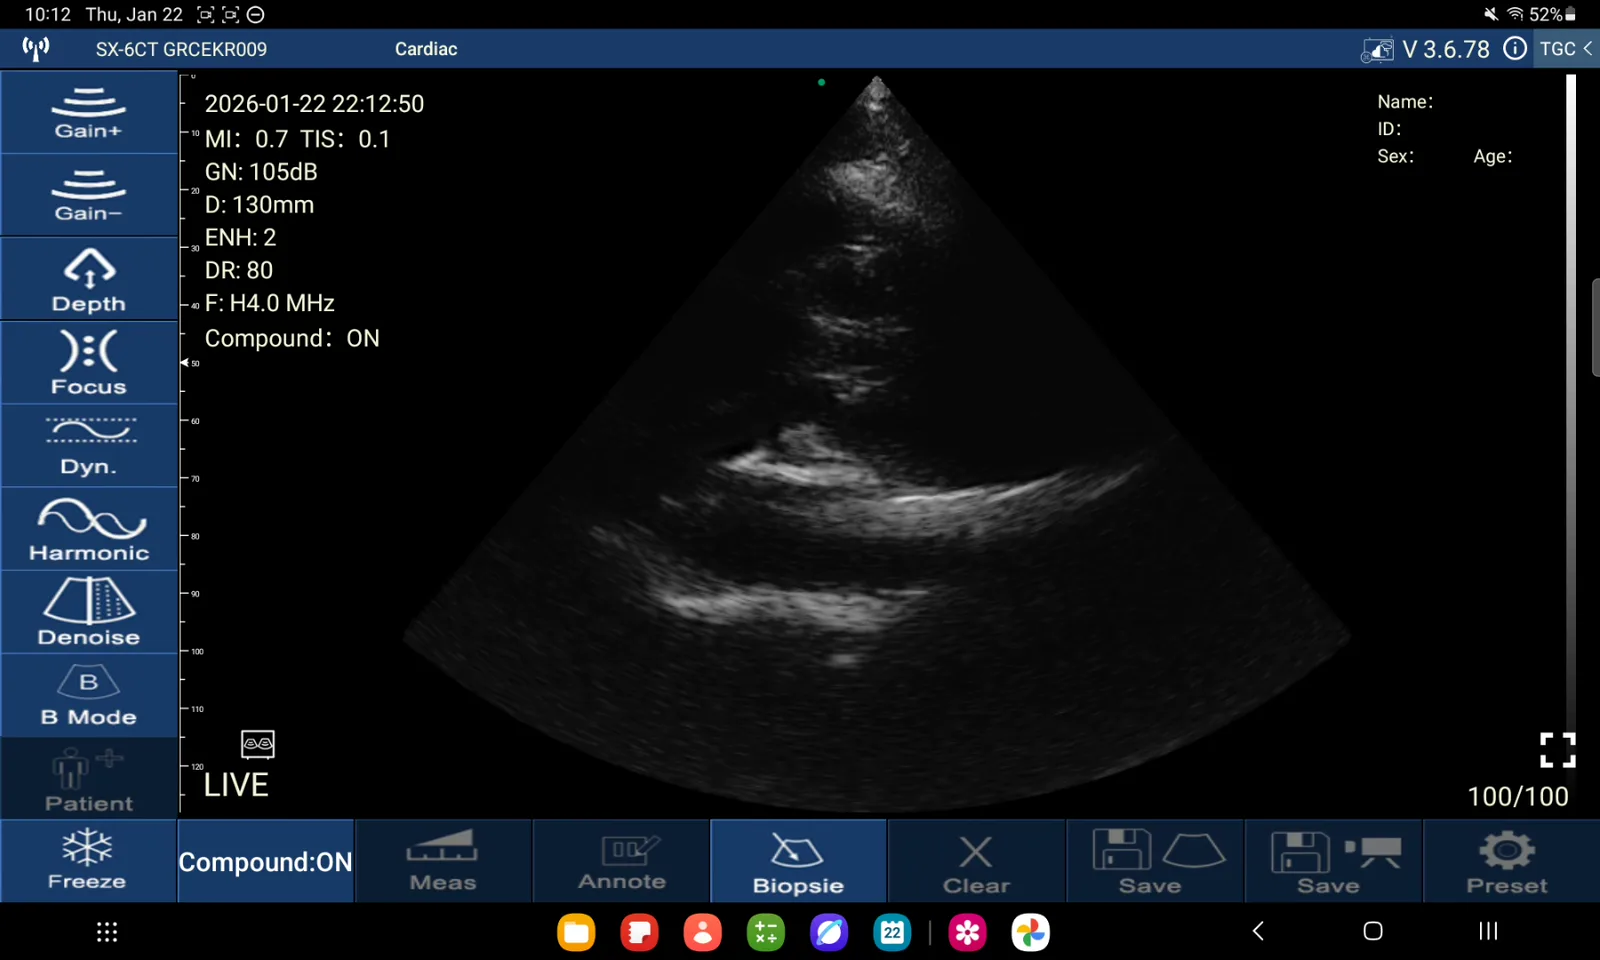
Task: Decrease gain with Gain- button
Action: [89, 195]
